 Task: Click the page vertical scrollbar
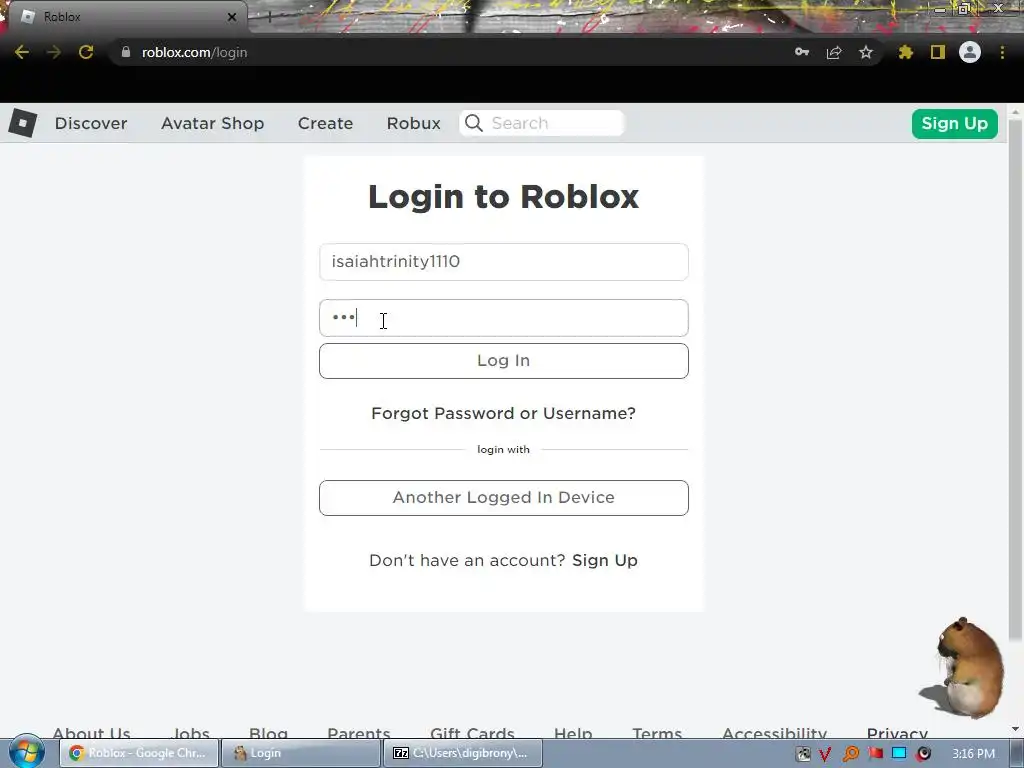click(x=1015, y=379)
